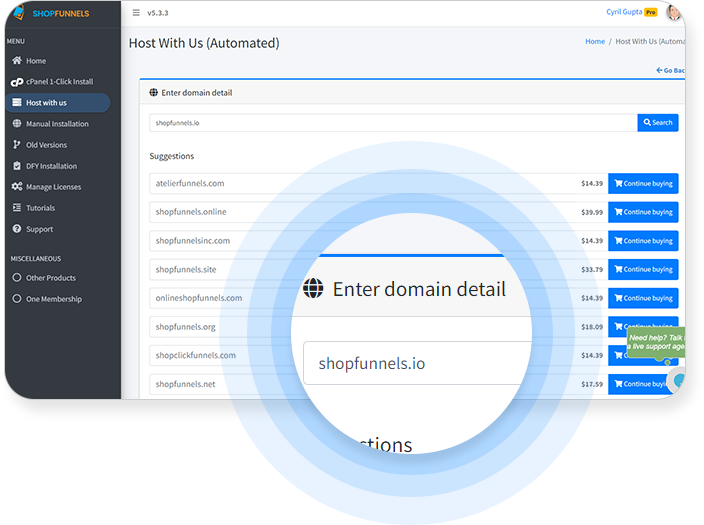The image size is (704, 525).
Task: Open Manage Licenses page
Action: (x=53, y=187)
